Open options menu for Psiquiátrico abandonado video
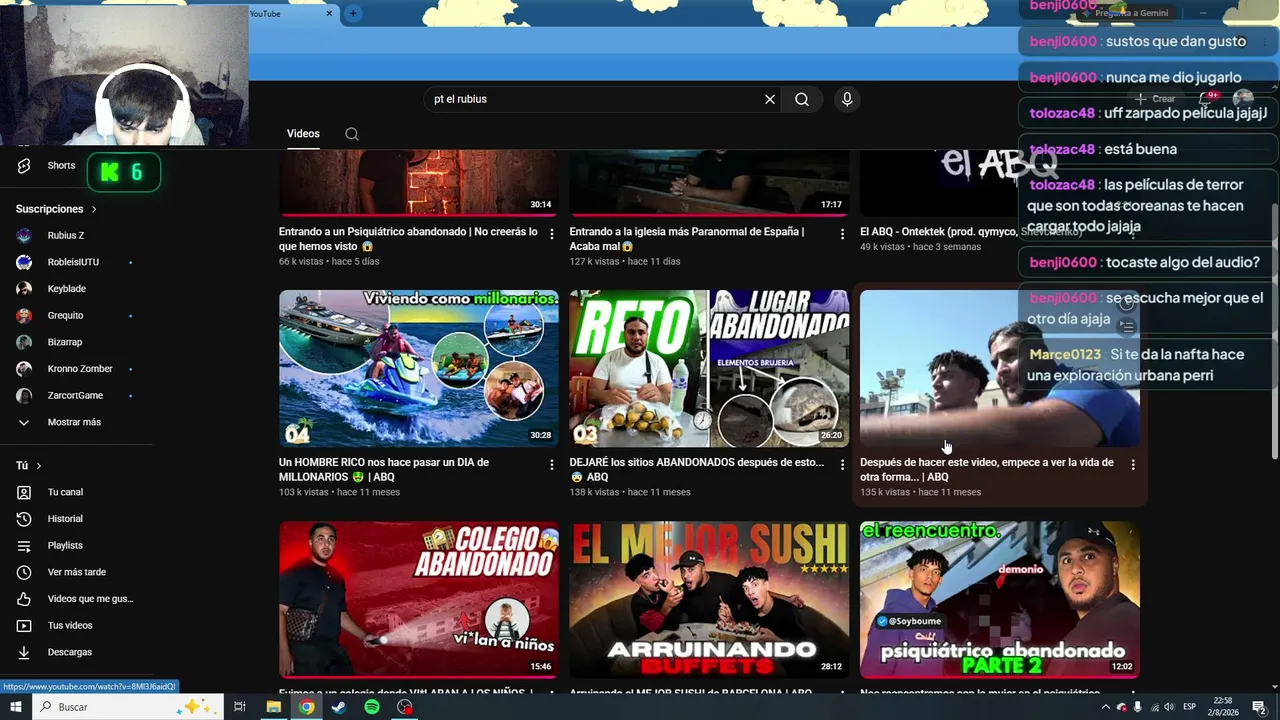 (551, 234)
